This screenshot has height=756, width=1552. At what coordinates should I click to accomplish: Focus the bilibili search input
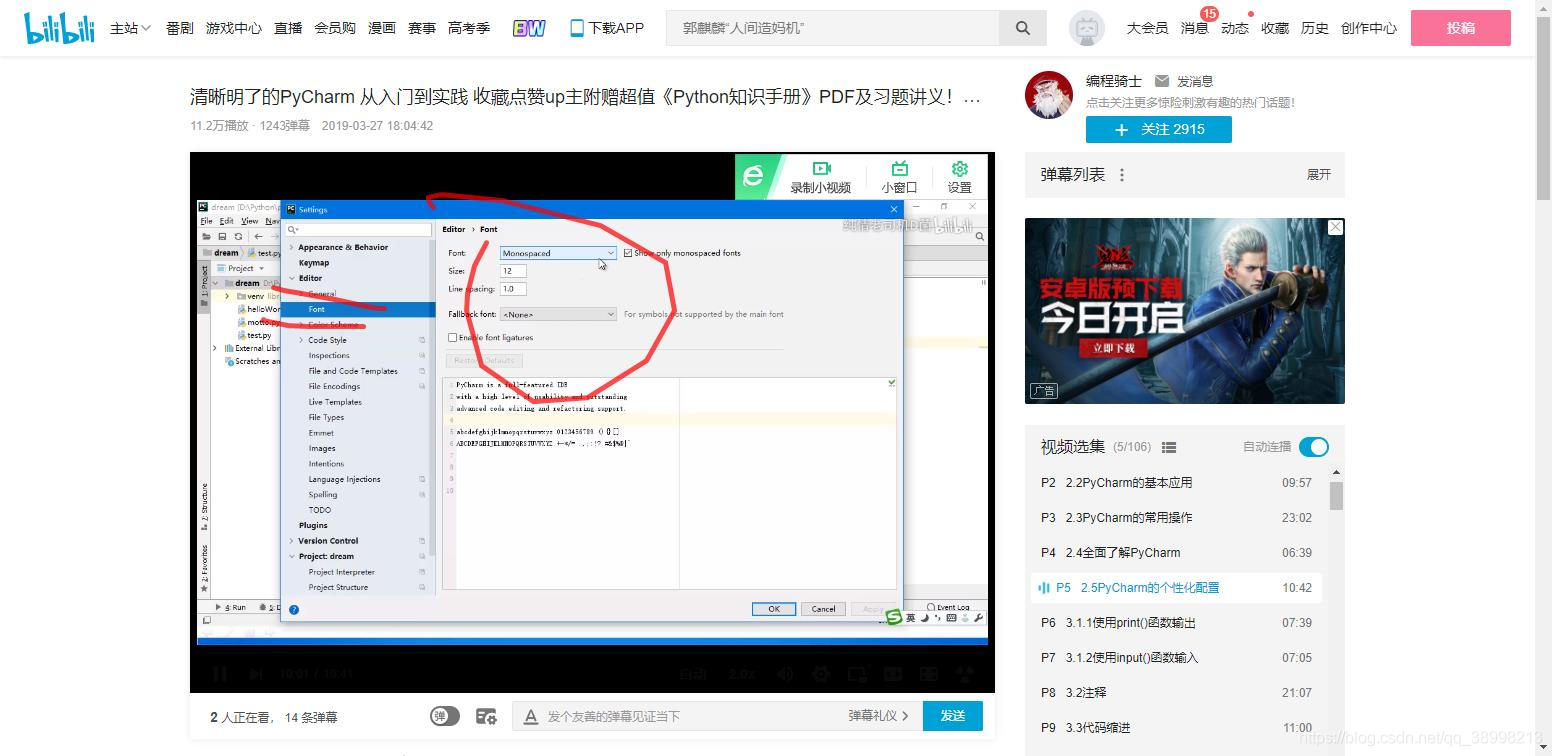tap(833, 28)
